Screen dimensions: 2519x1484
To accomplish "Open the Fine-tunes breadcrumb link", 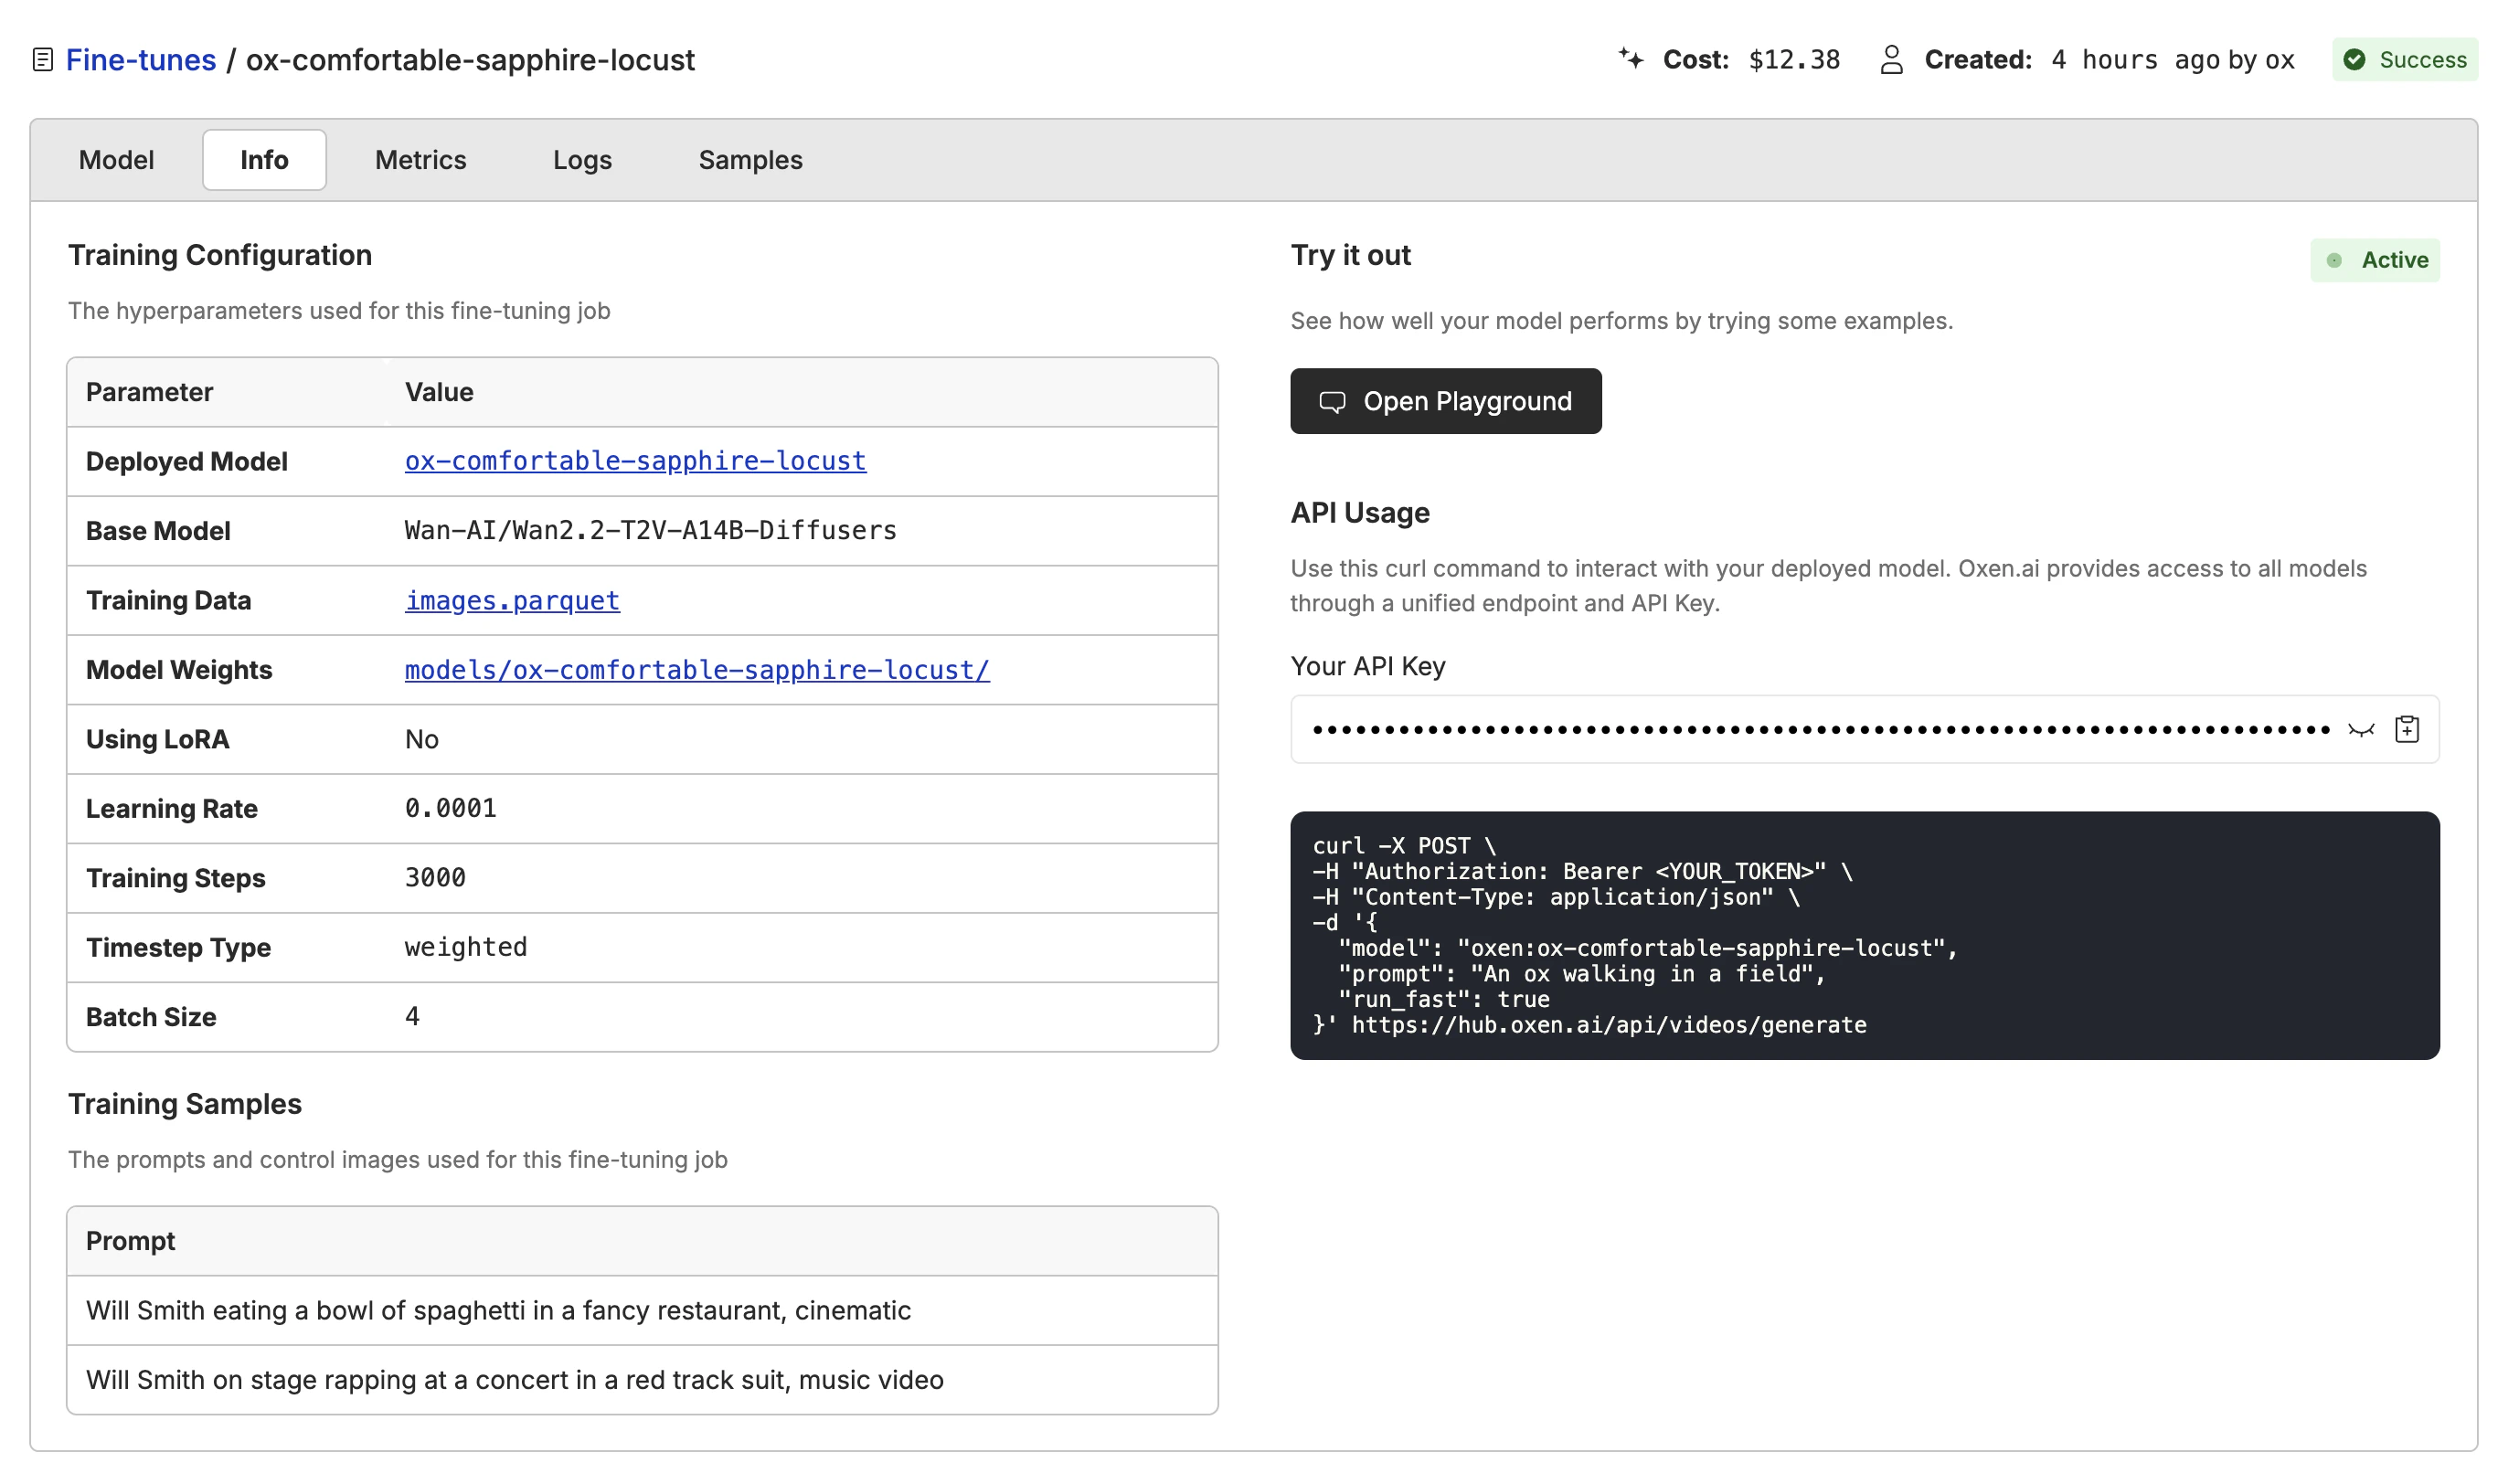I will point(141,60).
